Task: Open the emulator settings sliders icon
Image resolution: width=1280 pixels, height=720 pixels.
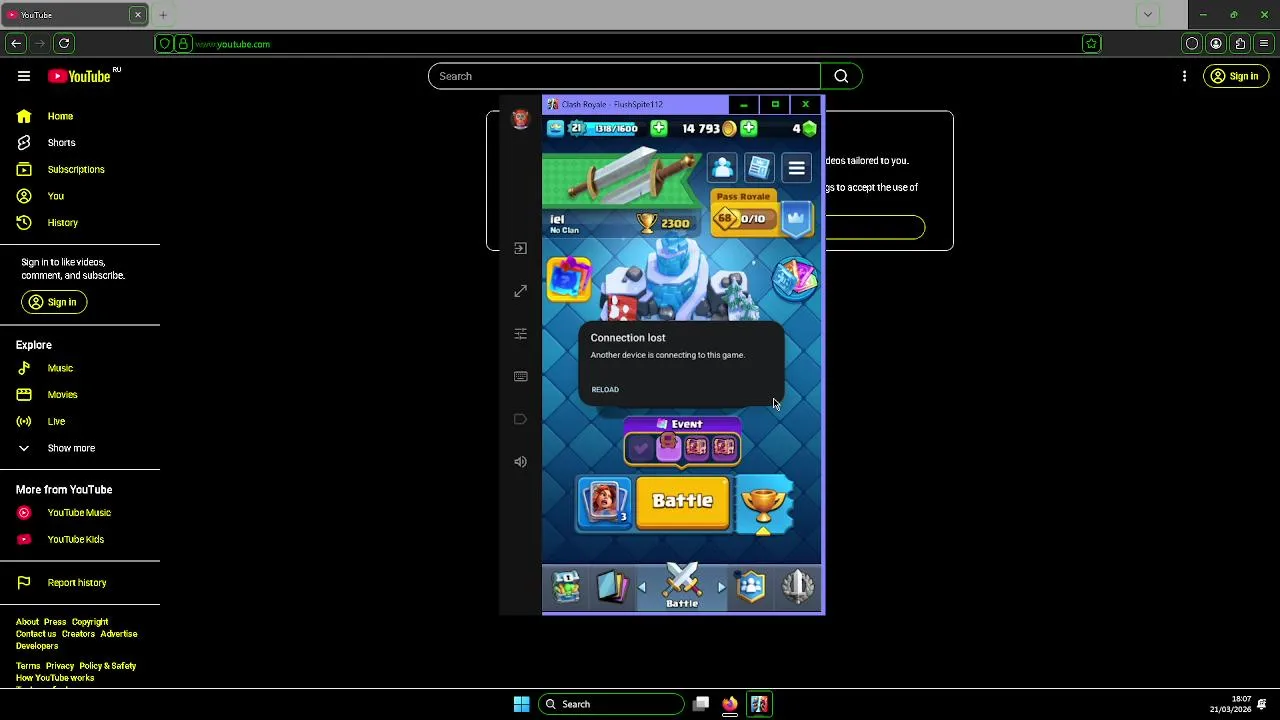Action: (520, 334)
